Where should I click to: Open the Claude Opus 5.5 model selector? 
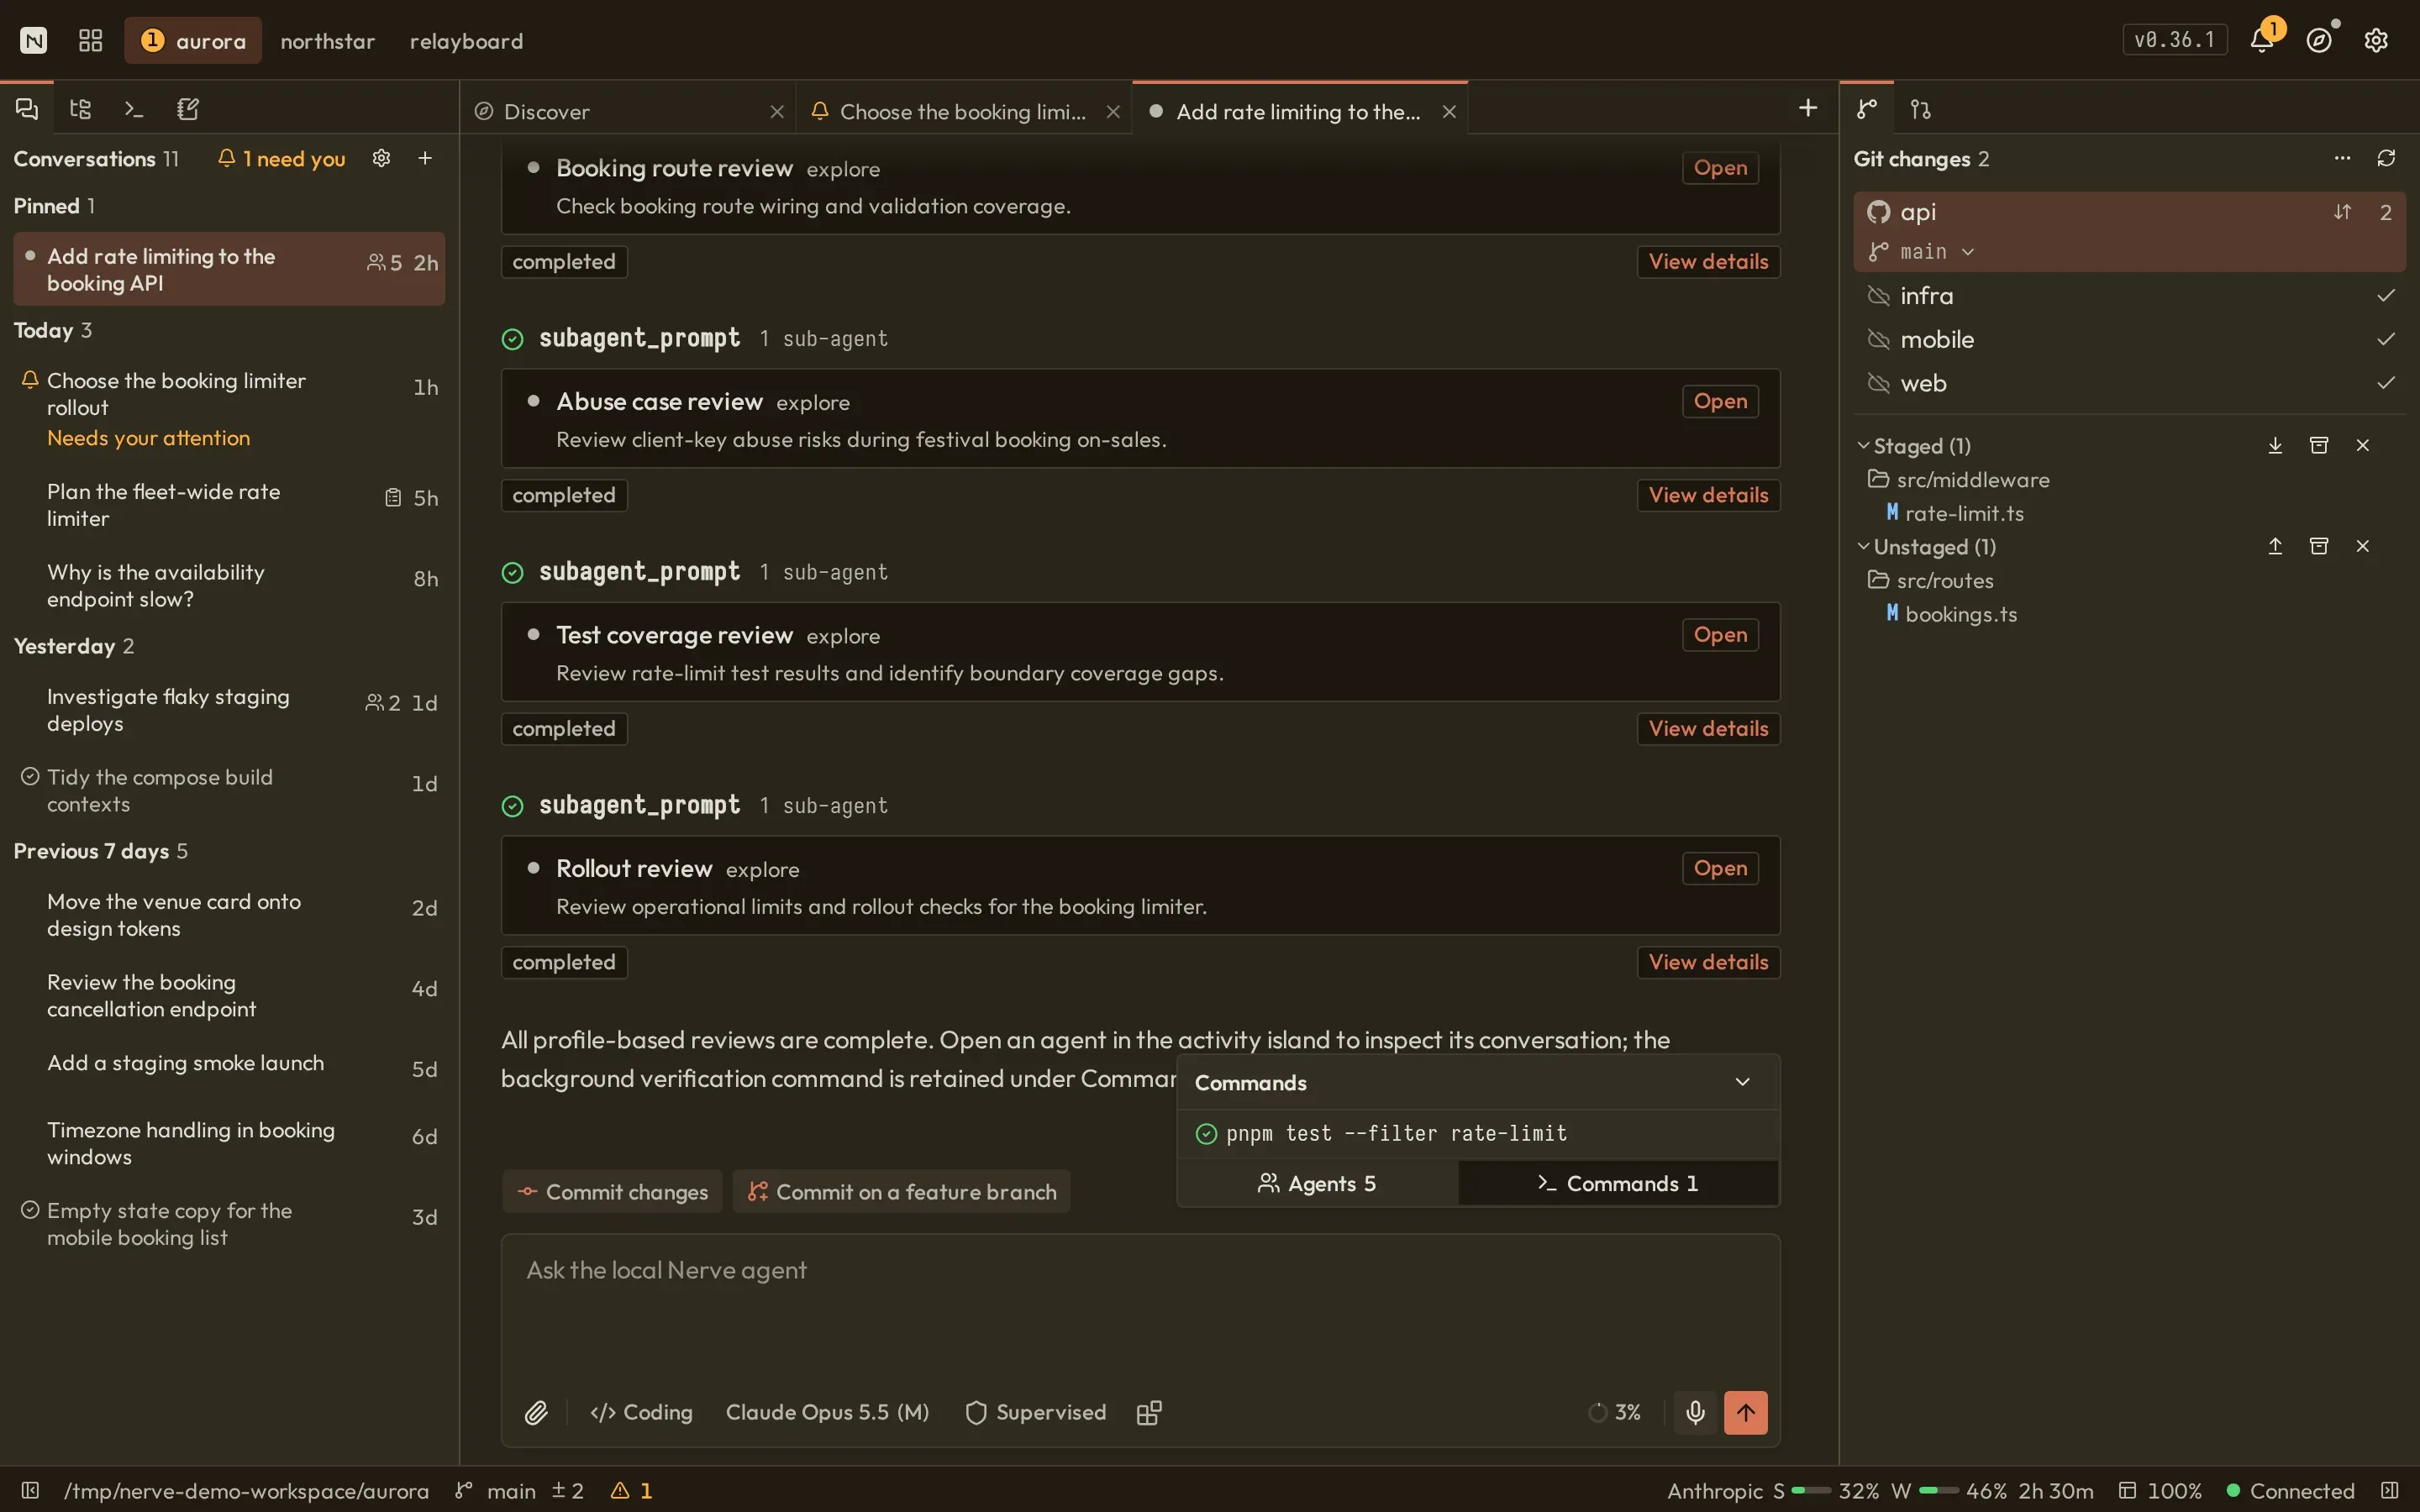pos(827,1412)
